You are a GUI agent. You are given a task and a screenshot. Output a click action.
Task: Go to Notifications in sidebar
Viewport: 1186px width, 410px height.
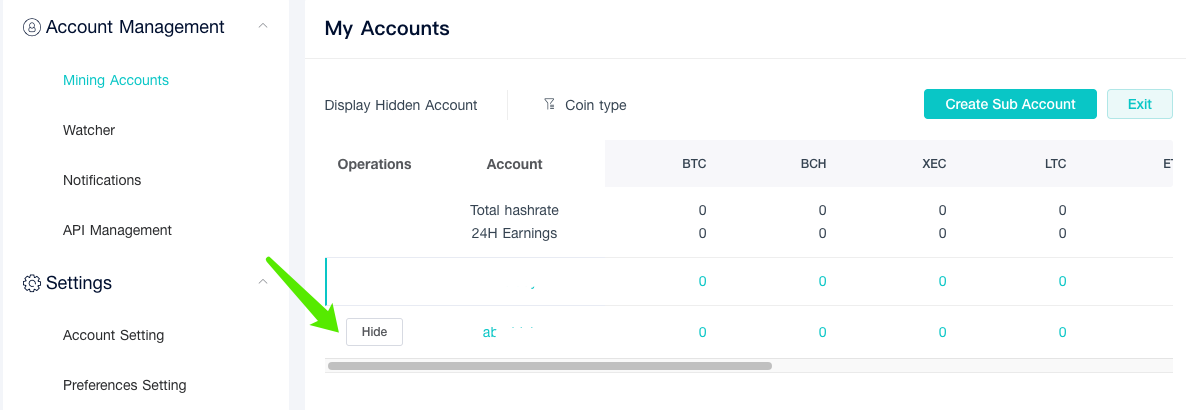(x=102, y=180)
